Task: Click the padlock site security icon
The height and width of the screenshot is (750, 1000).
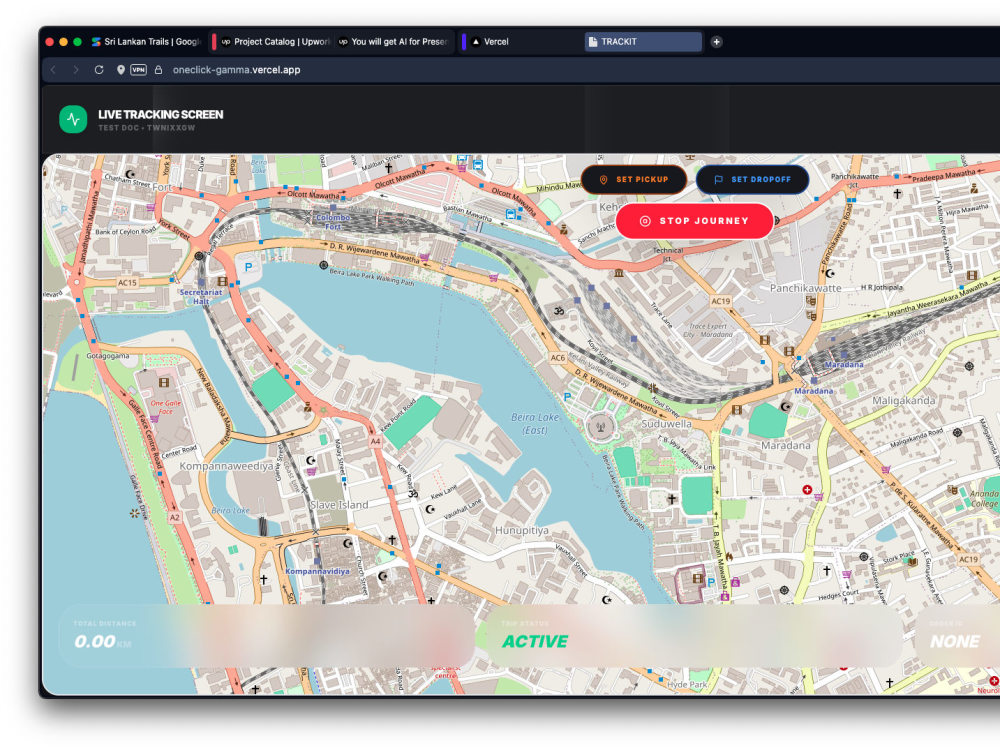Action: point(158,70)
